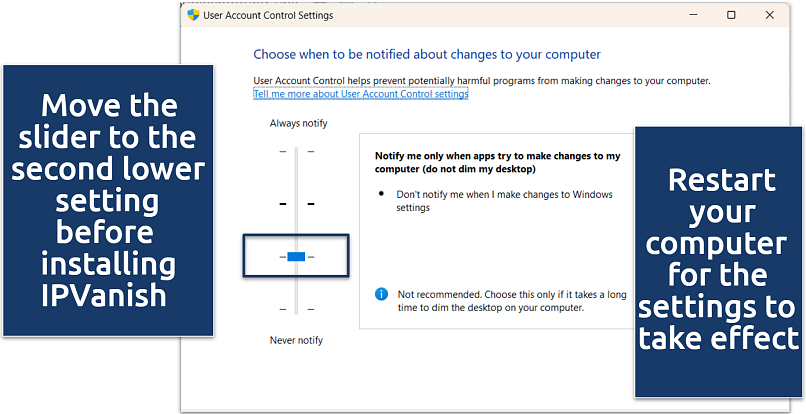Click the "Never notify" label
Image resolution: width=806 pixels, height=414 pixels.
tap(296, 340)
